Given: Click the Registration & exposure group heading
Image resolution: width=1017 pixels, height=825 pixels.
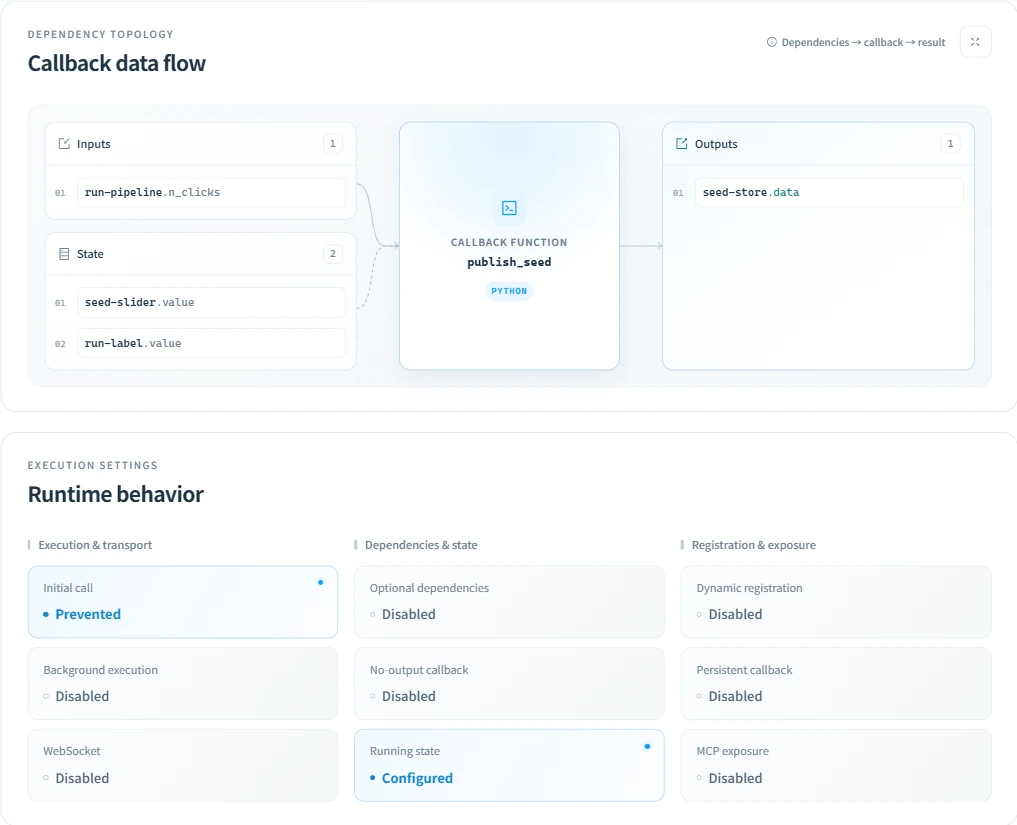Looking at the screenshot, I should pyautogui.click(x=754, y=545).
